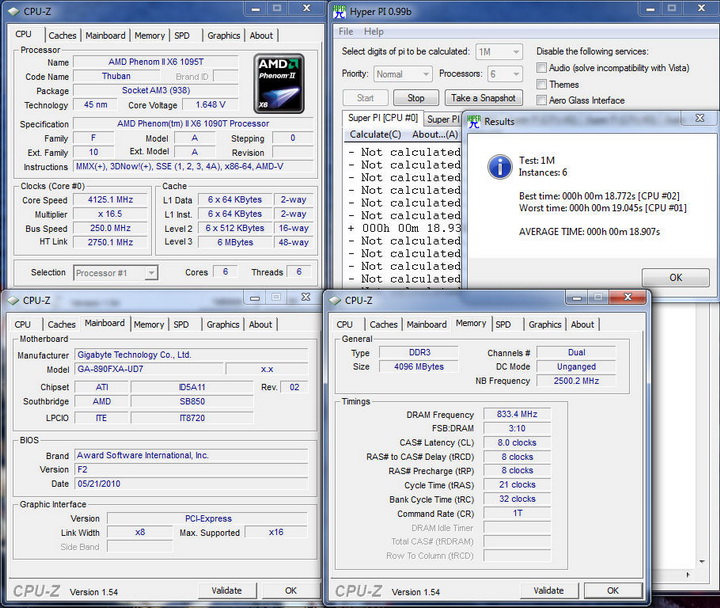Click OK in Memory CPU-Z window

coord(613,591)
